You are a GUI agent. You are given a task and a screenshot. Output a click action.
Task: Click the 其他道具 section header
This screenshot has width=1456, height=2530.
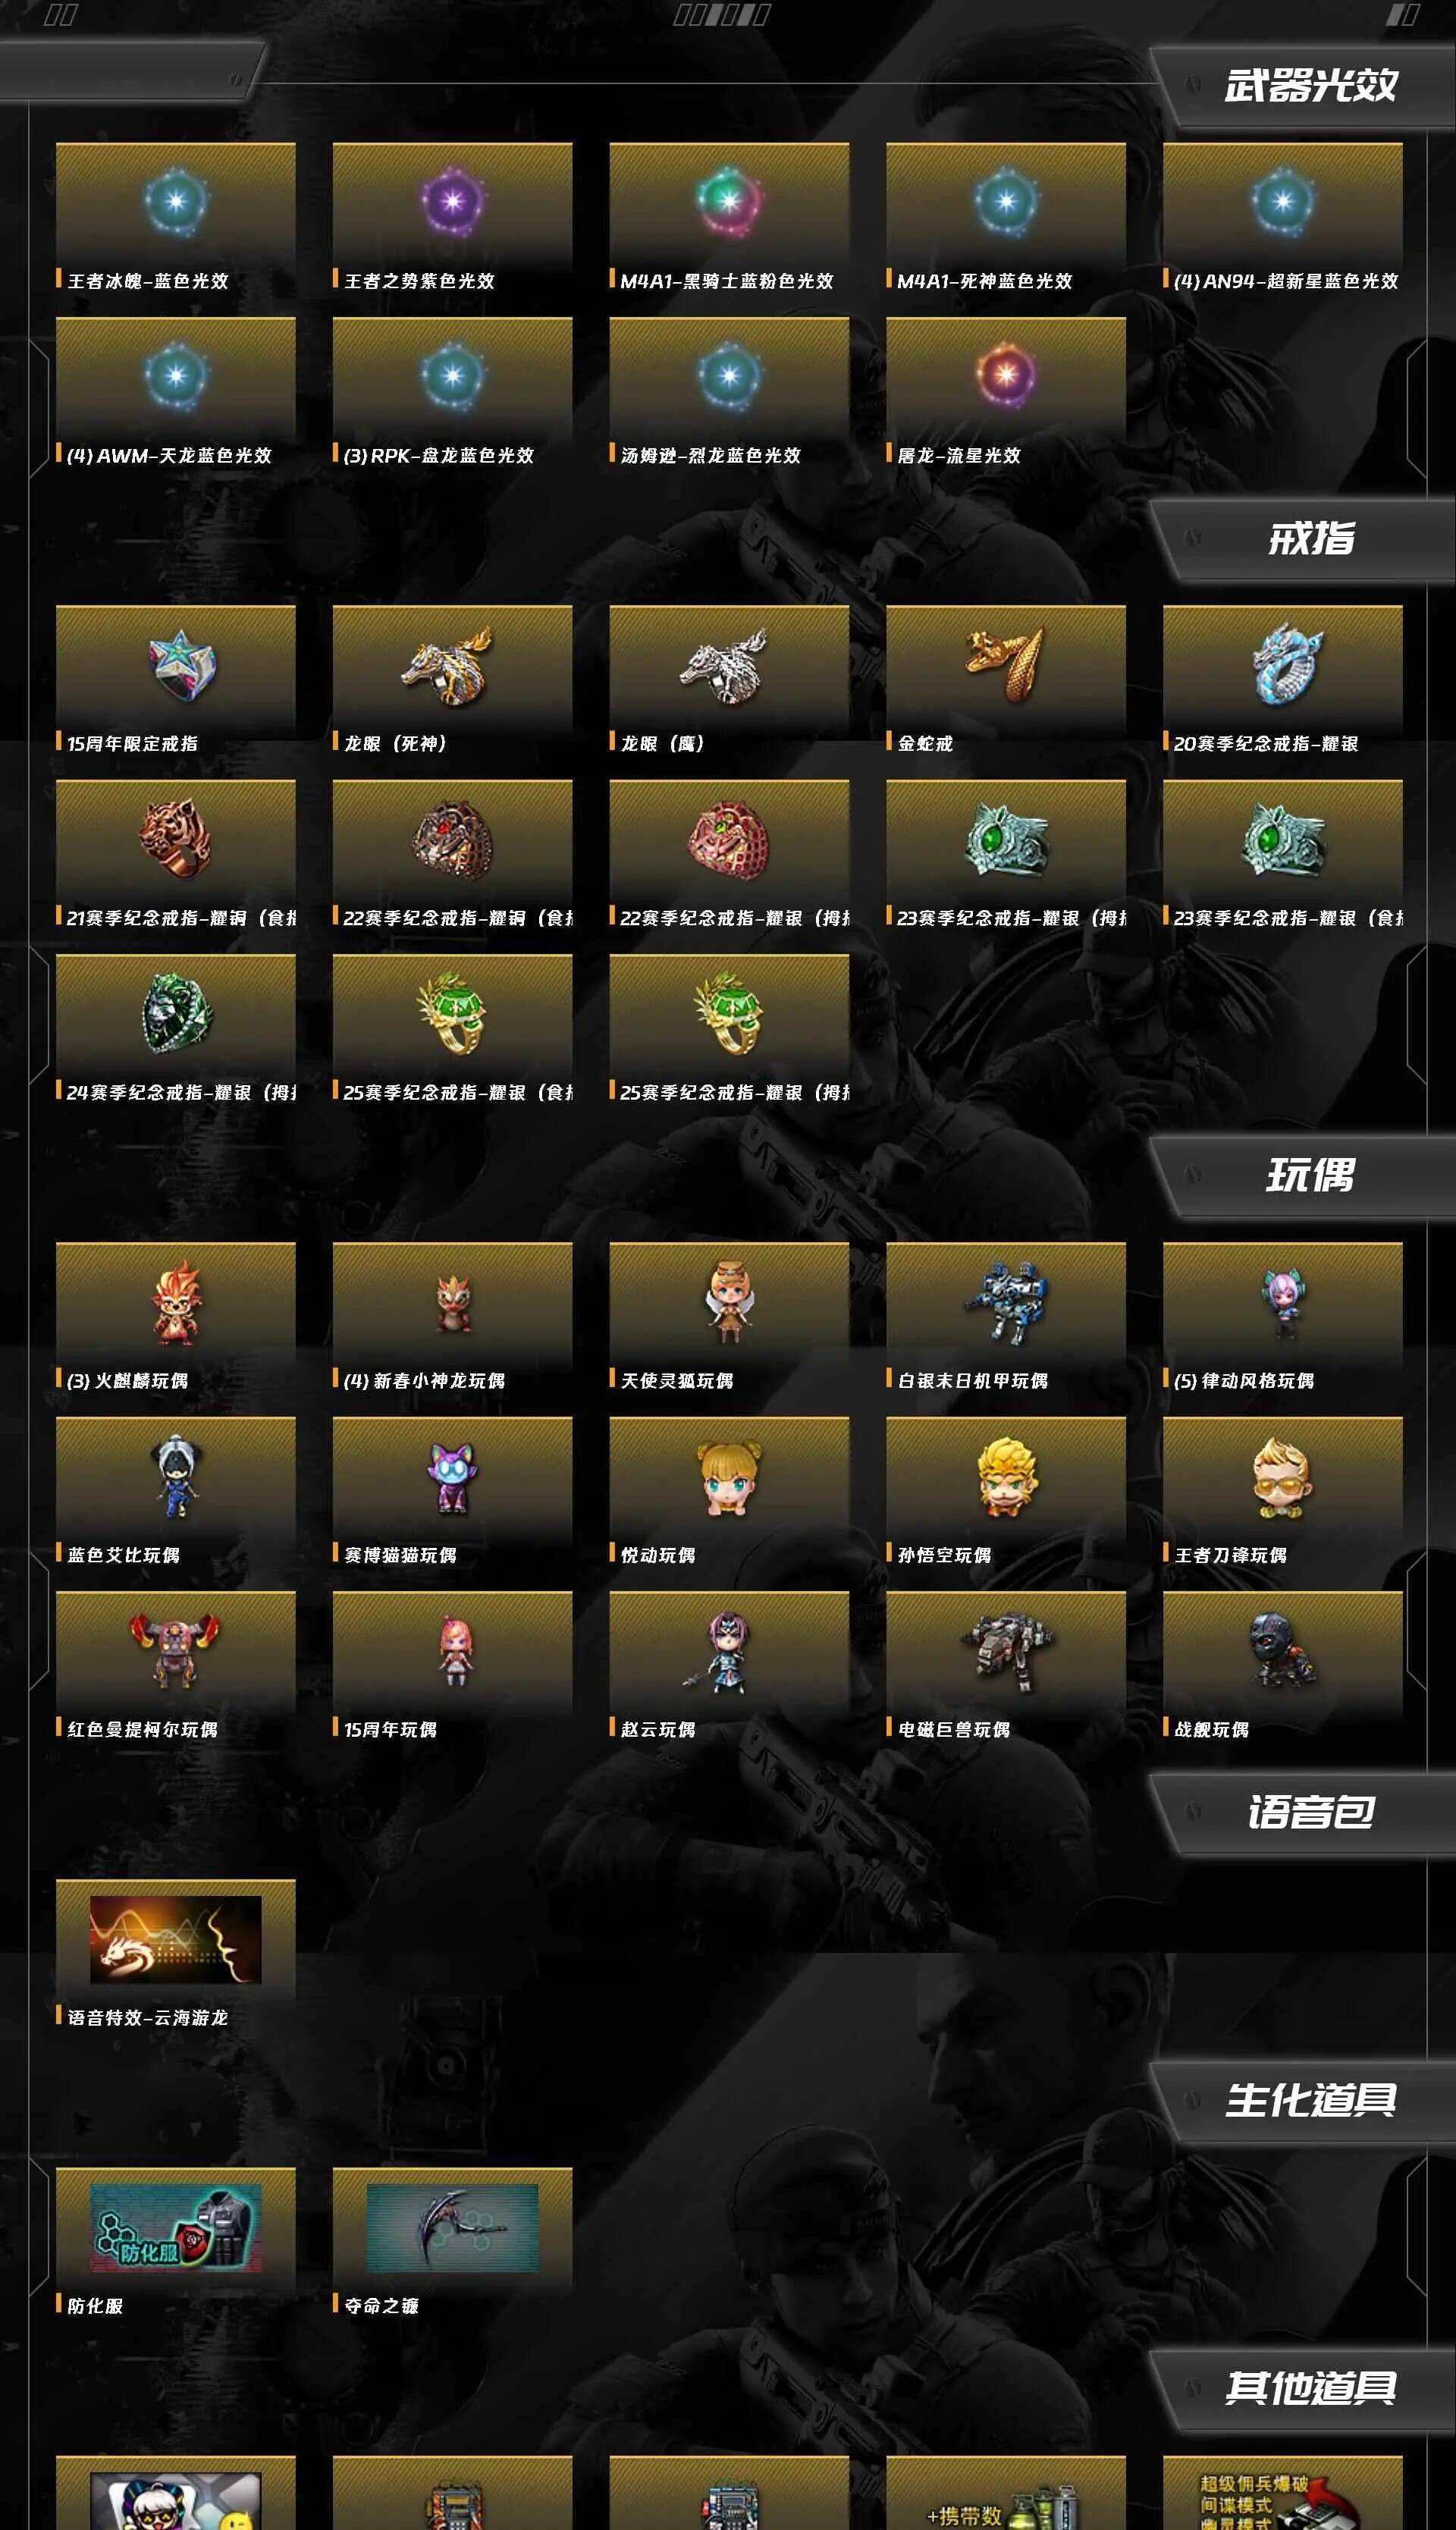pos(1310,2388)
